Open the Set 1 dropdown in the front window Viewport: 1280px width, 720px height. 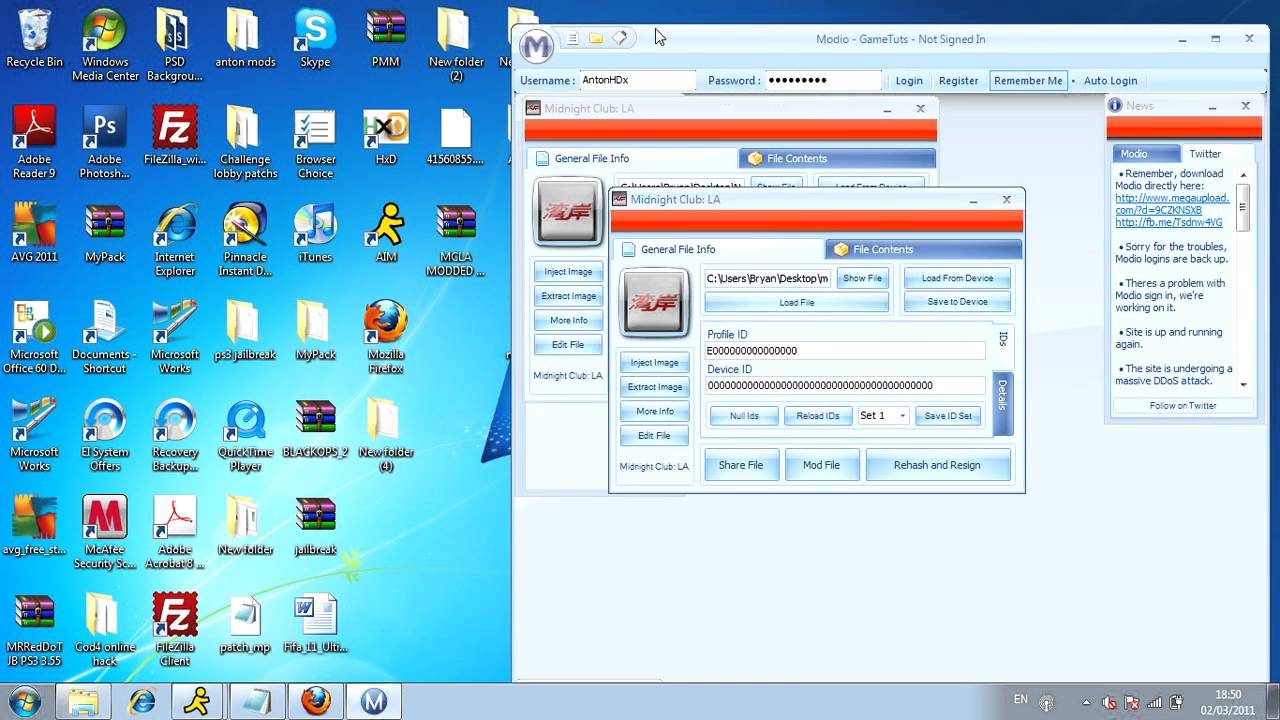pyautogui.click(x=883, y=416)
